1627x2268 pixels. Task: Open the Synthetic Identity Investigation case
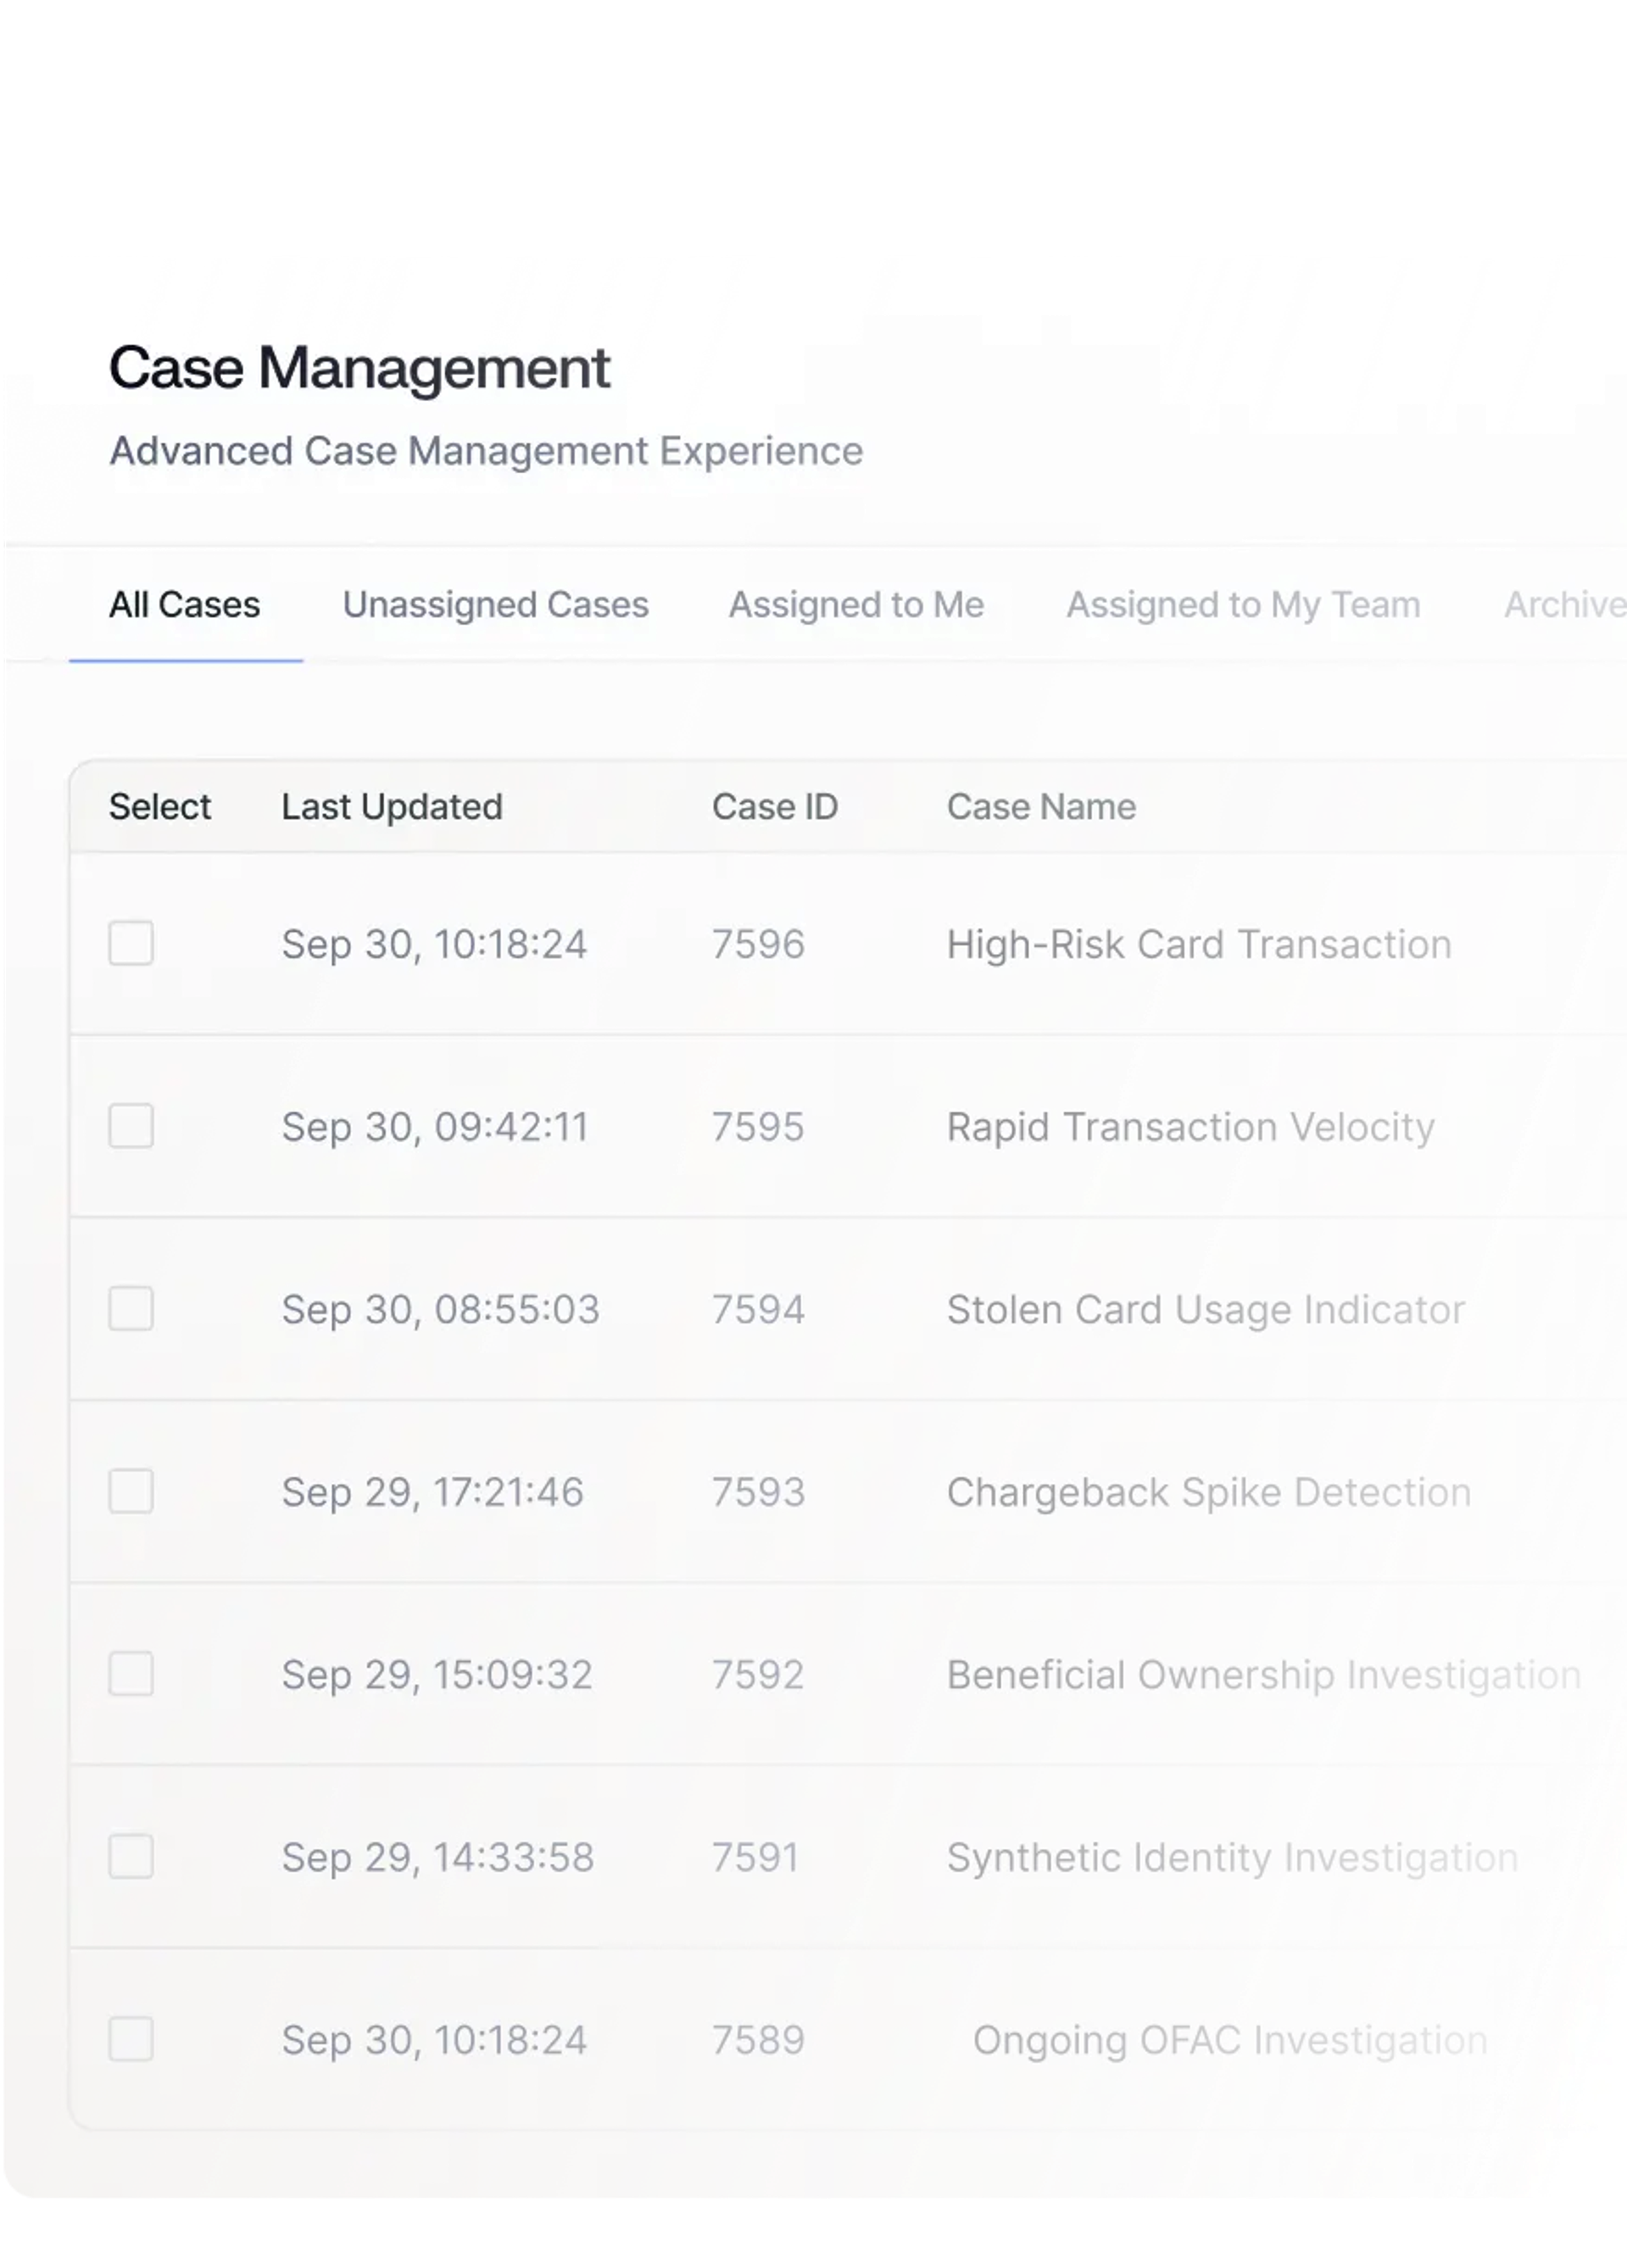pos(1232,1858)
